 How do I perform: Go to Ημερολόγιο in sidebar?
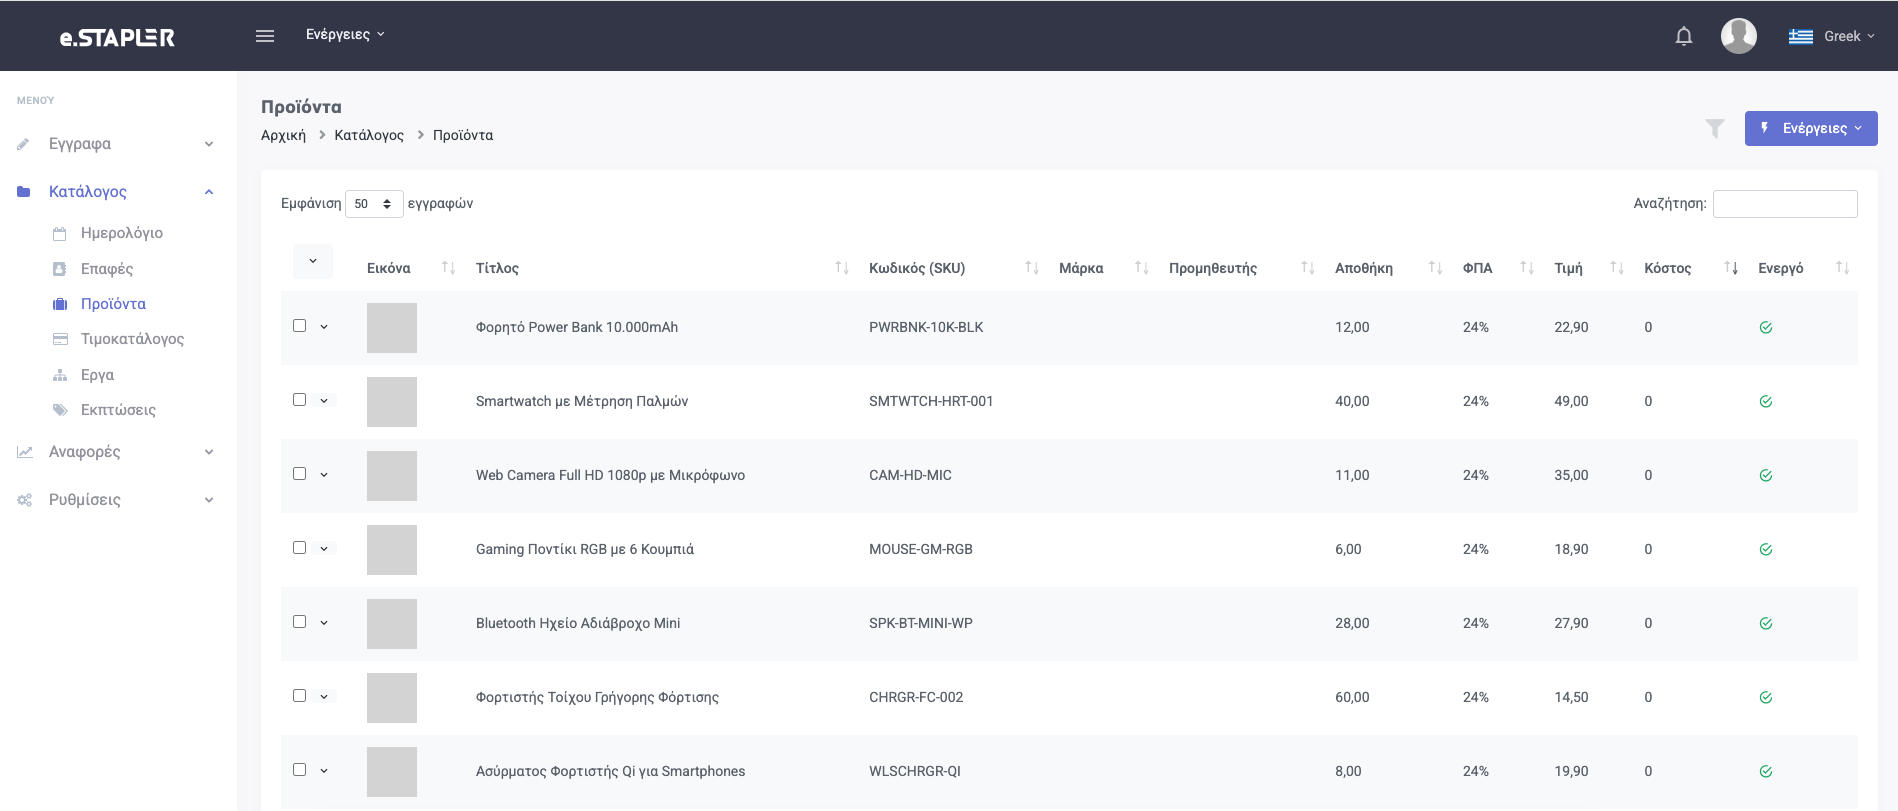122,233
